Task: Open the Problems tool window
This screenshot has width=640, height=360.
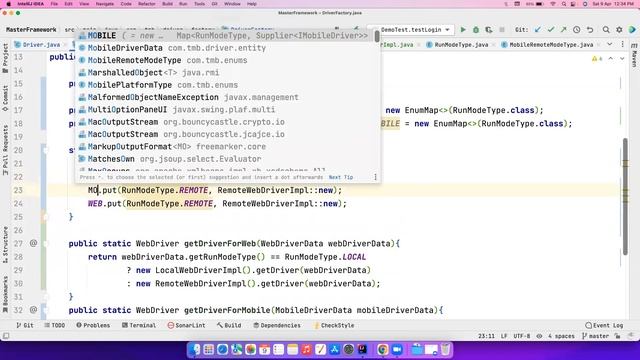Action: pyautogui.click(x=93, y=325)
